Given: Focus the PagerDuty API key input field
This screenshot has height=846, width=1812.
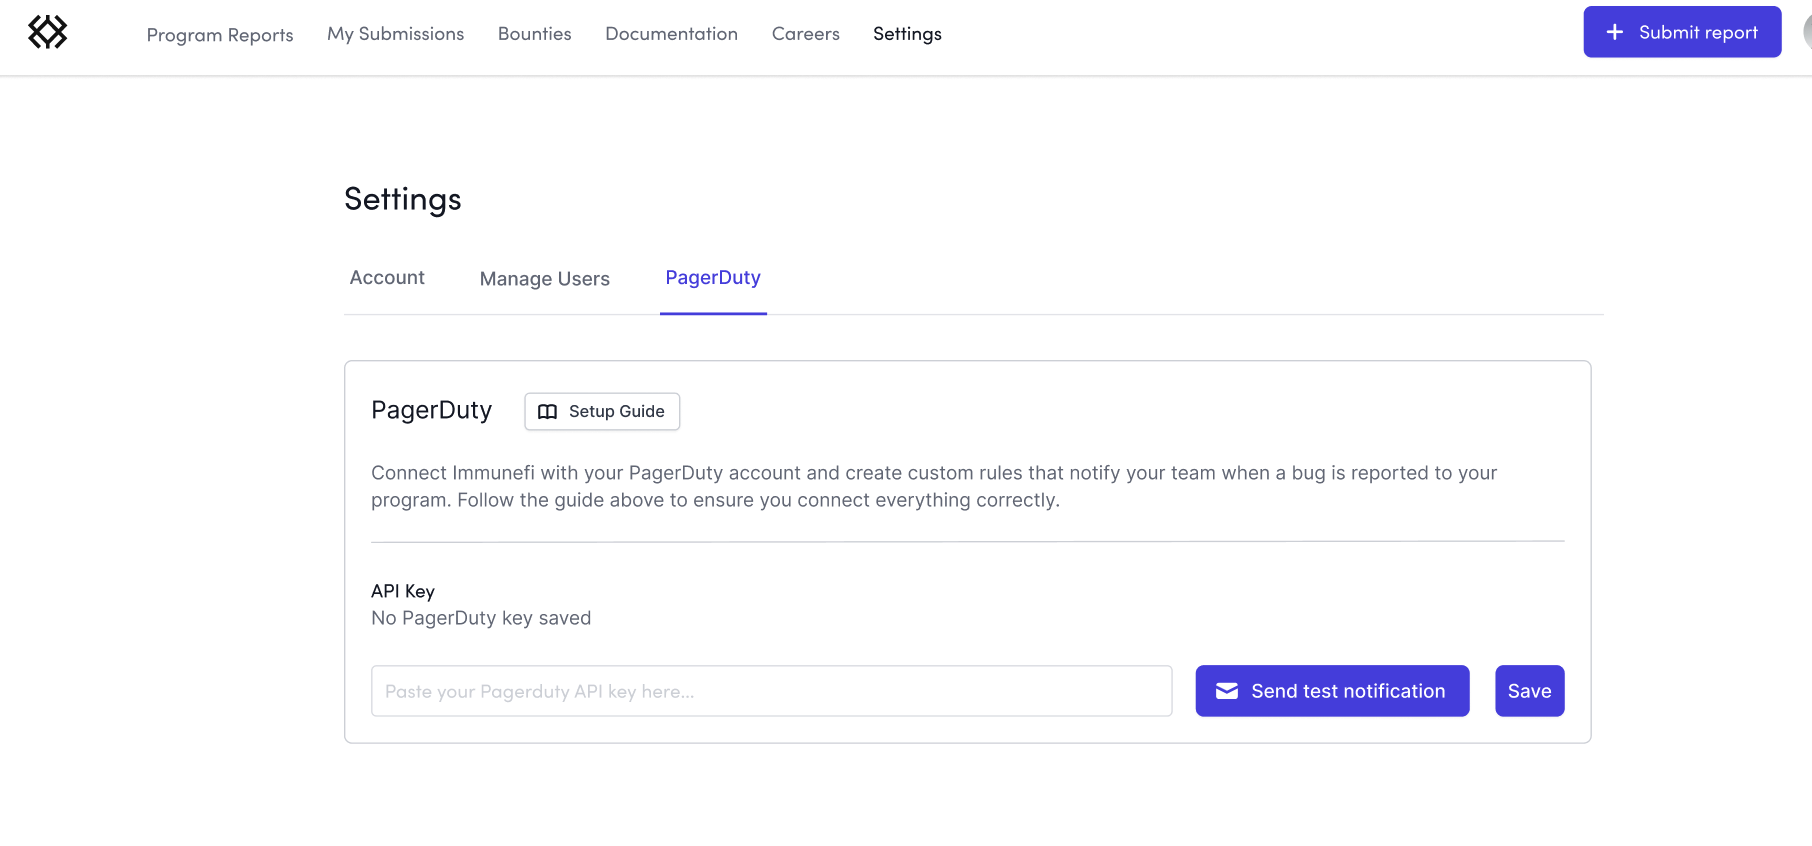Looking at the screenshot, I should coord(771,691).
